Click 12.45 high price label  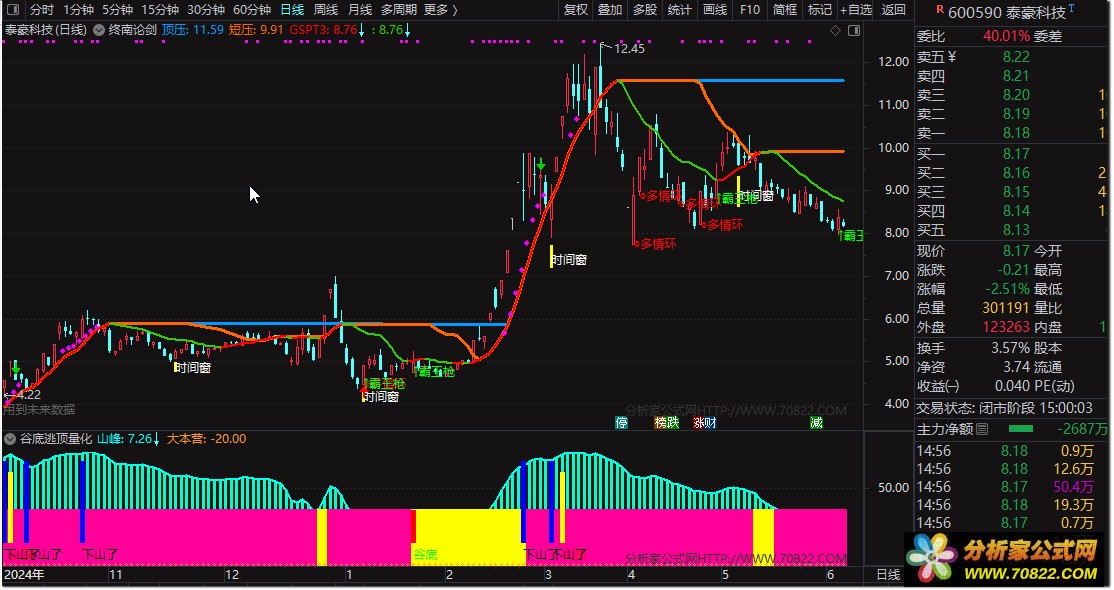pos(629,48)
